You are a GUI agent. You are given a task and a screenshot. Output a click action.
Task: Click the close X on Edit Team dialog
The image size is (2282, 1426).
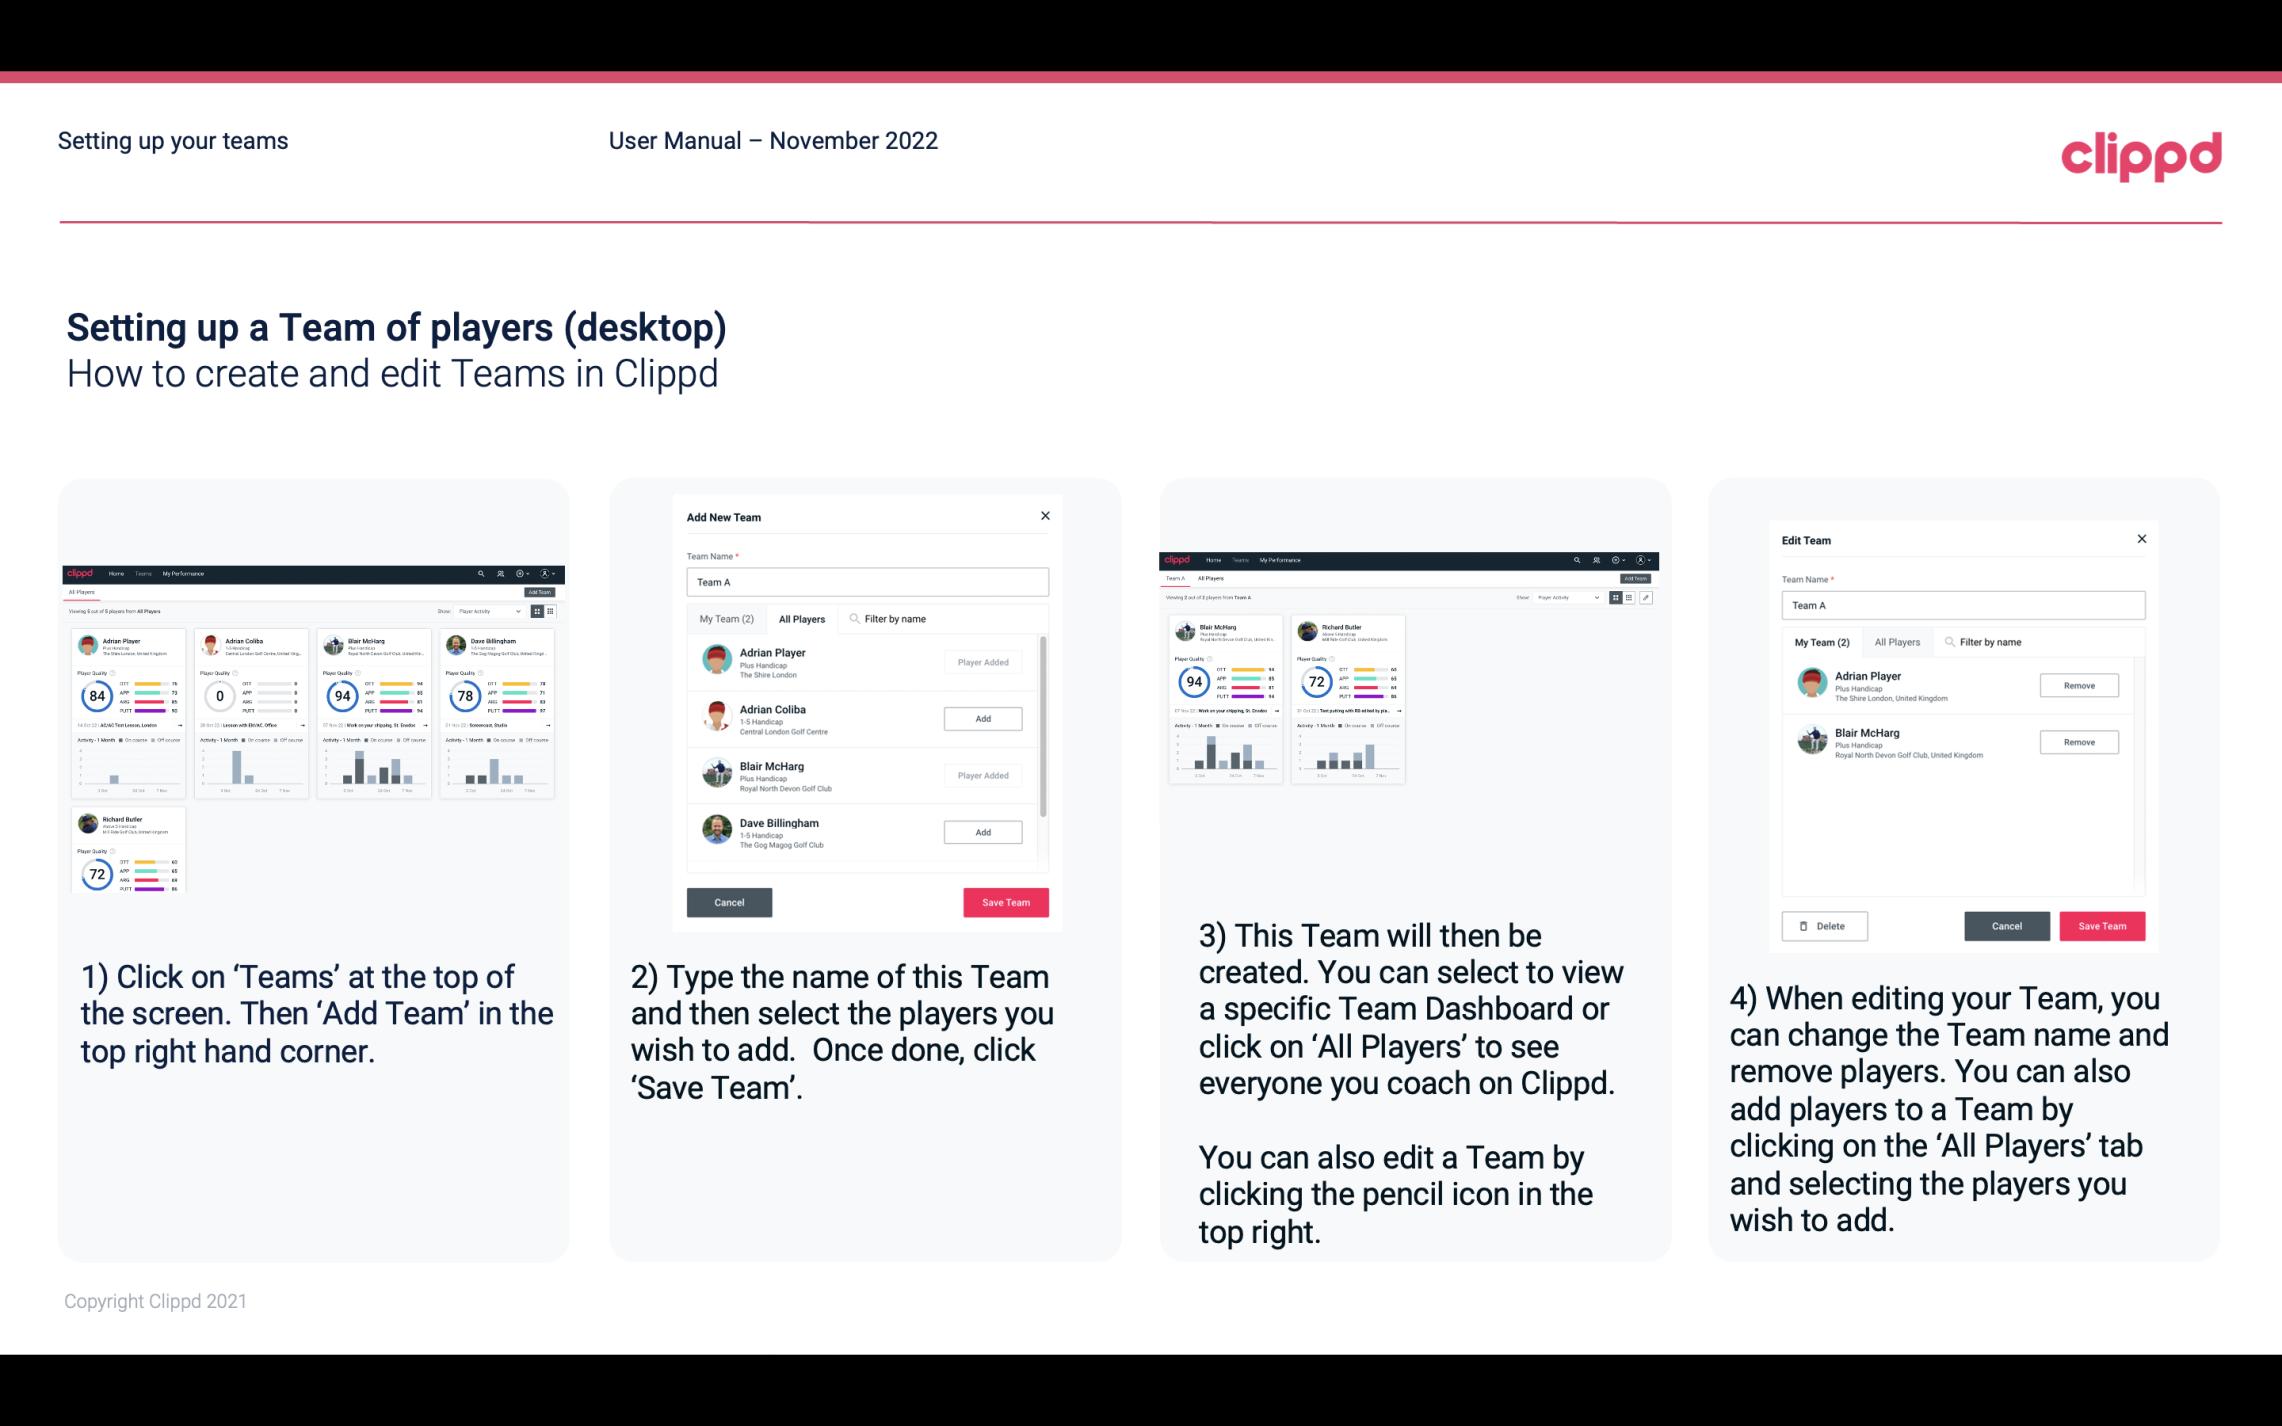point(2141,539)
